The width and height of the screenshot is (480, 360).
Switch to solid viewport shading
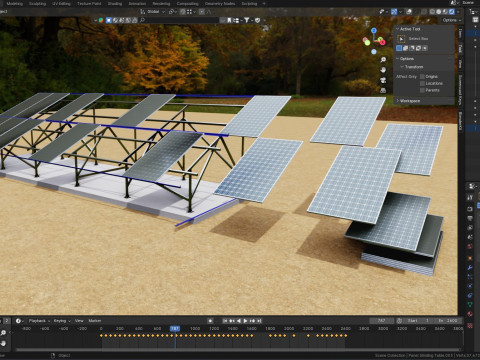tap(439, 12)
